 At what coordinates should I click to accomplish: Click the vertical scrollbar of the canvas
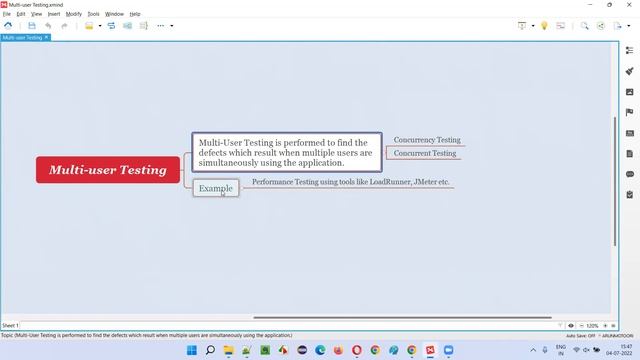615,181
